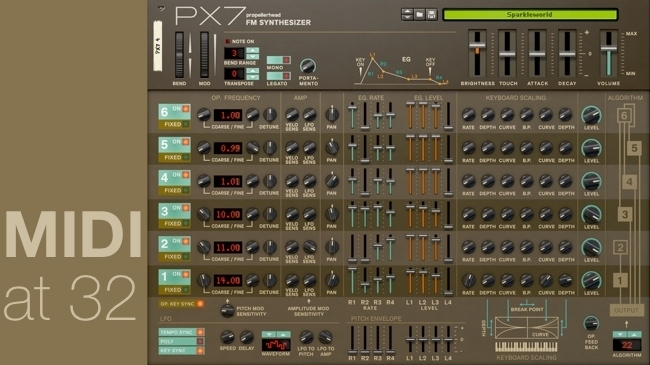Toggle the LEGATO switch
This screenshot has height=365, width=650.
(x=278, y=76)
